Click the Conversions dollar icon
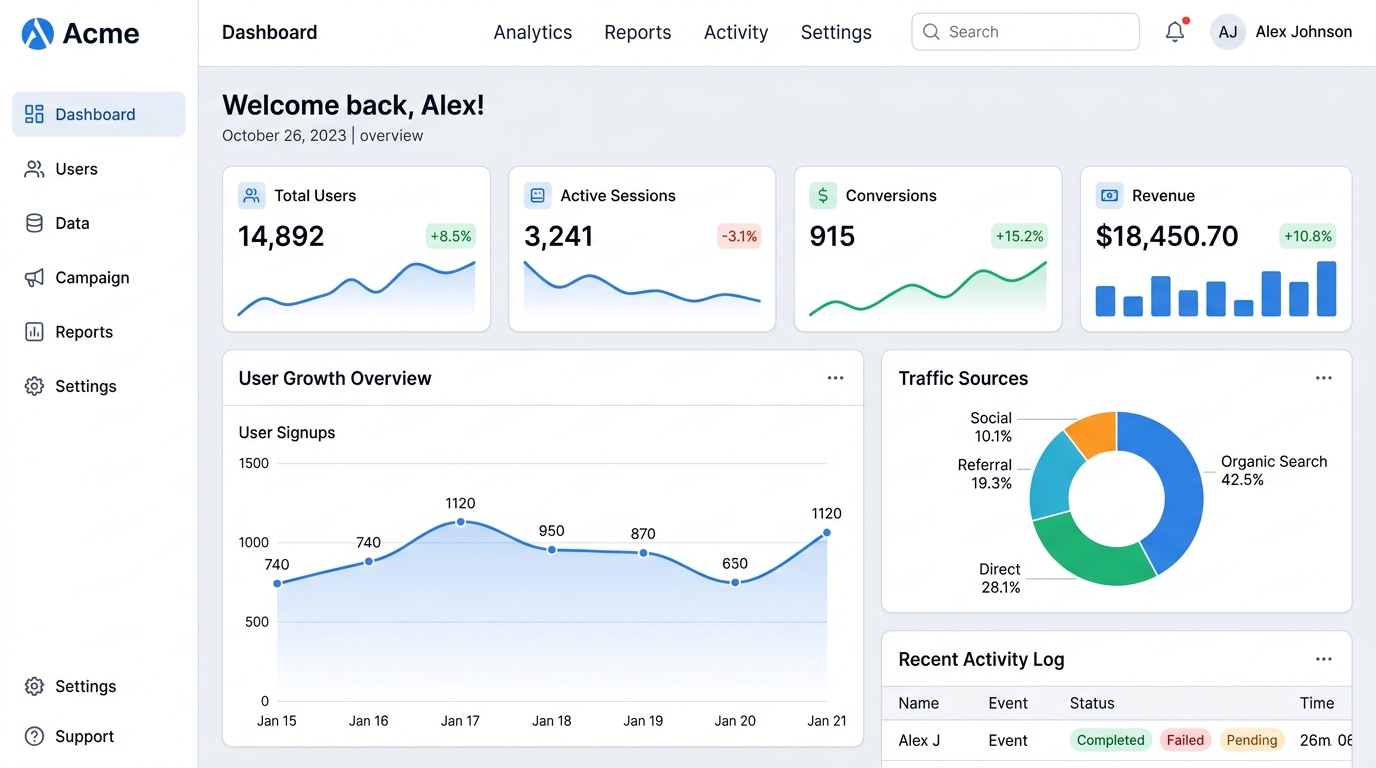 point(822,195)
